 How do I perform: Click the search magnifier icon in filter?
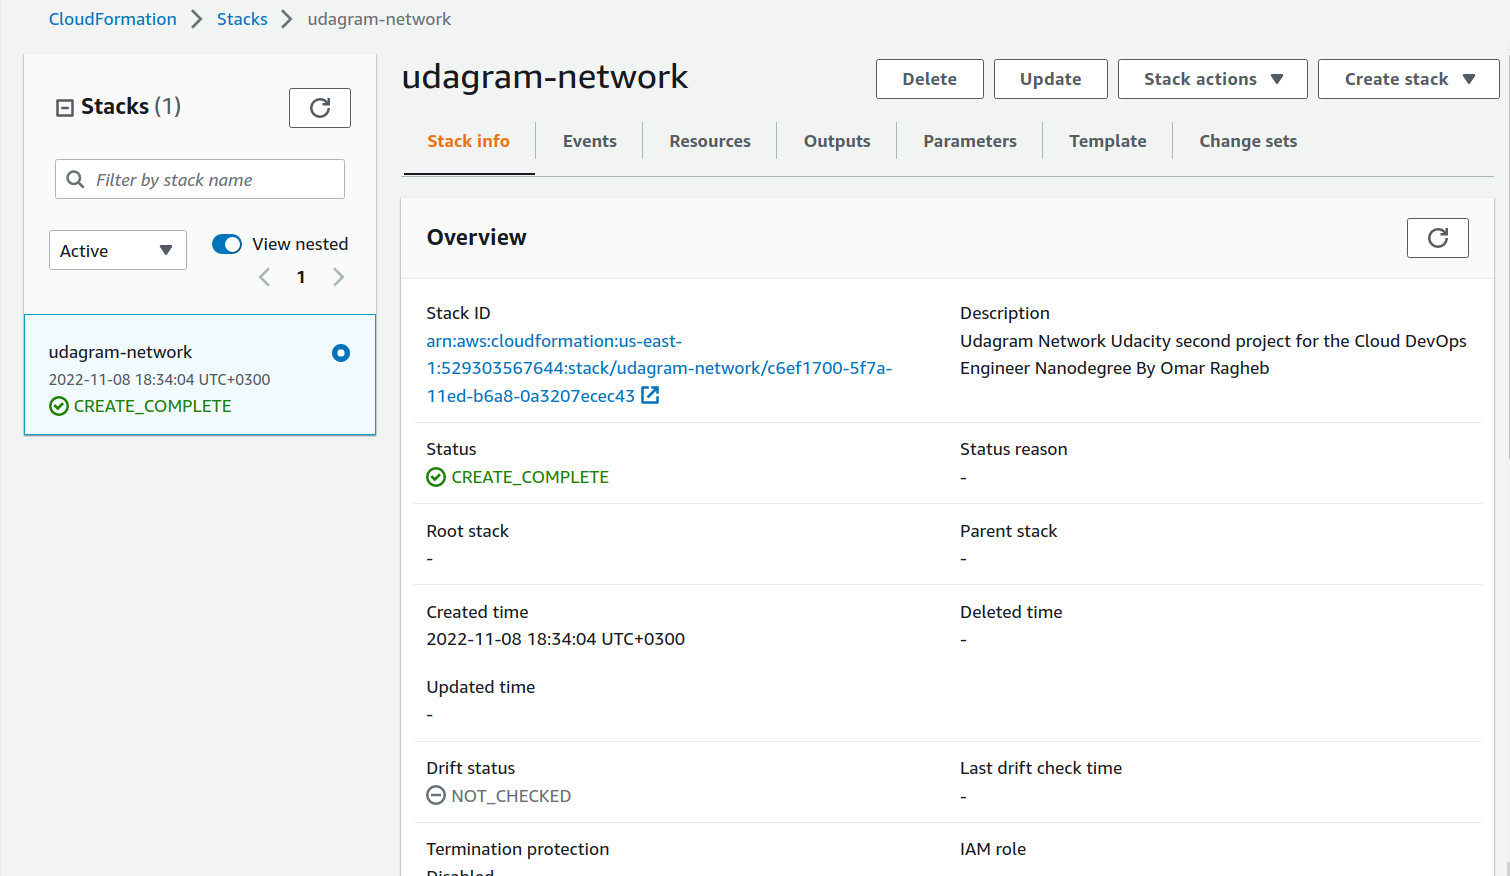(x=75, y=180)
